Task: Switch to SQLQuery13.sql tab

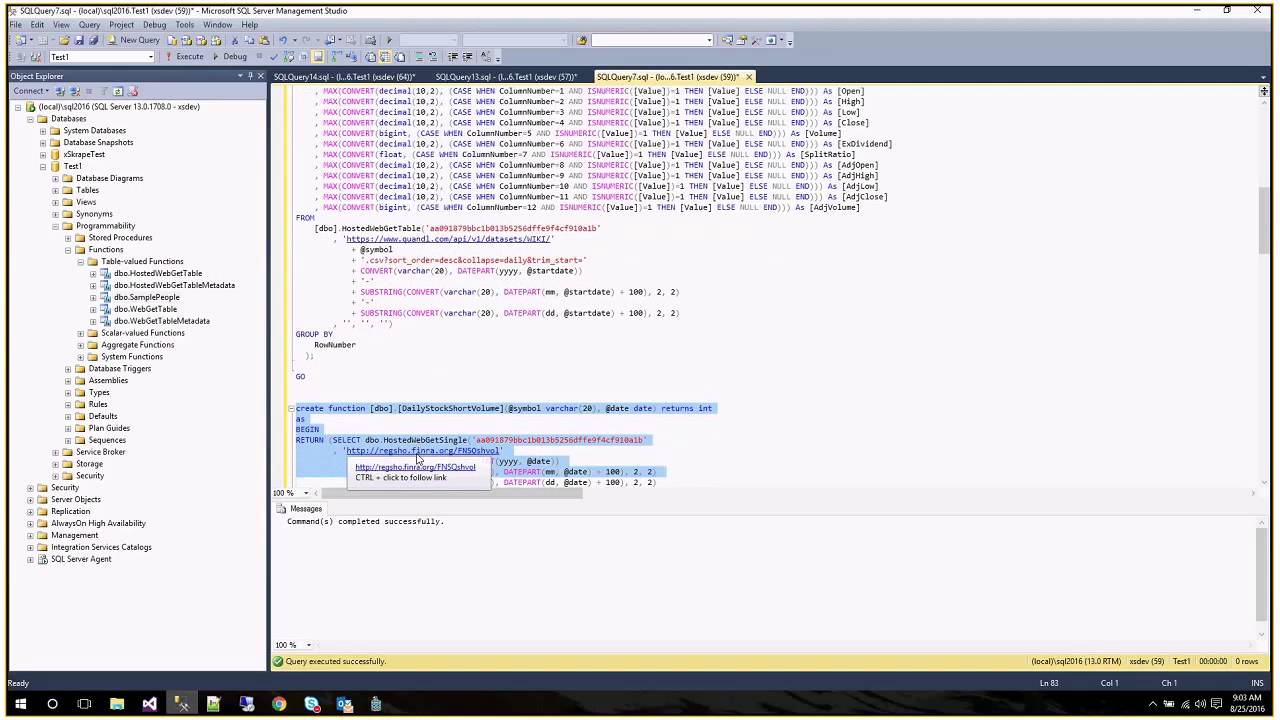Action: coord(506,77)
